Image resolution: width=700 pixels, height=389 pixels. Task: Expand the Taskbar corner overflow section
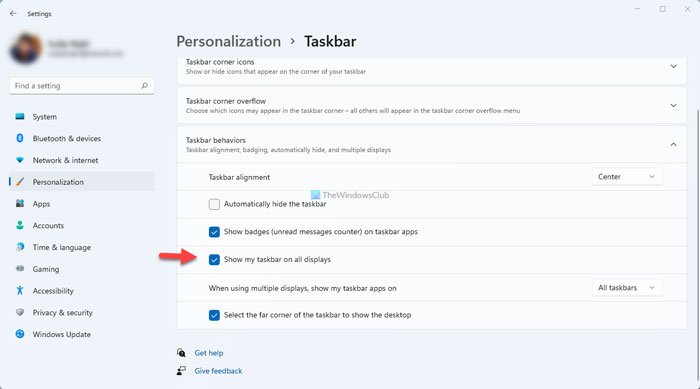tap(673, 105)
